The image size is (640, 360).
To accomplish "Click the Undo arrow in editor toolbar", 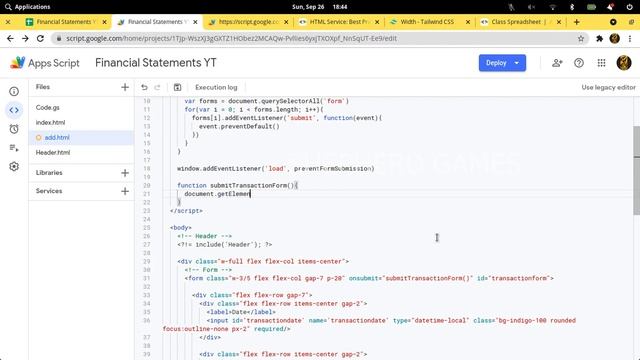I will point(144,87).
